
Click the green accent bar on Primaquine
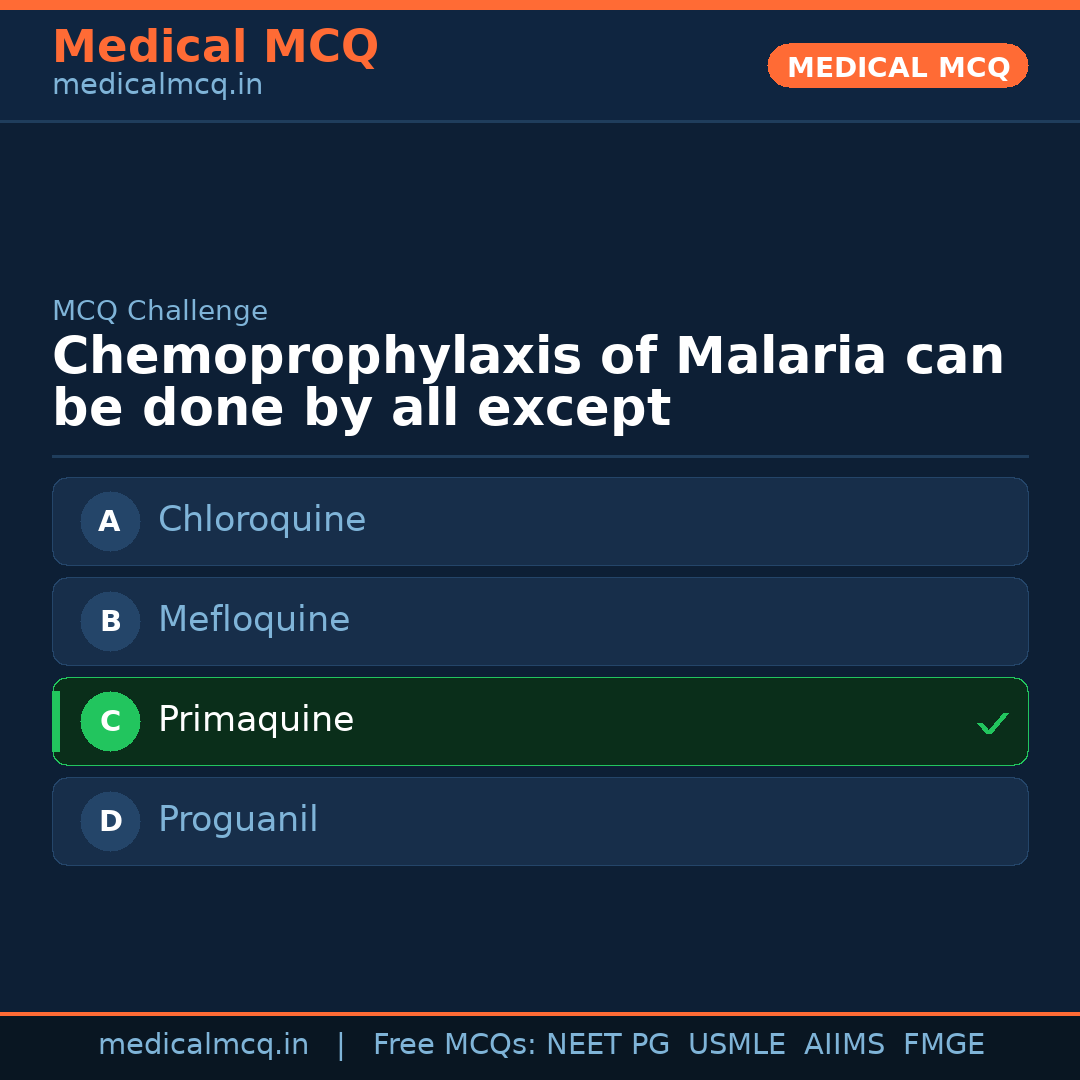(56, 721)
